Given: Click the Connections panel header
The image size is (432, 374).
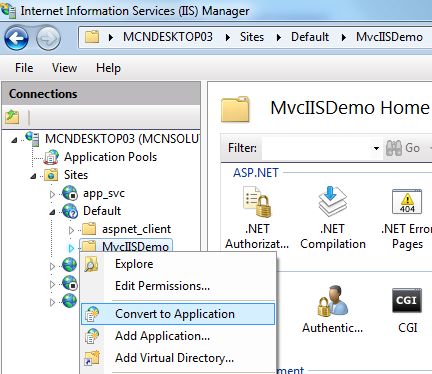Looking at the screenshot, I should point(101,94).
